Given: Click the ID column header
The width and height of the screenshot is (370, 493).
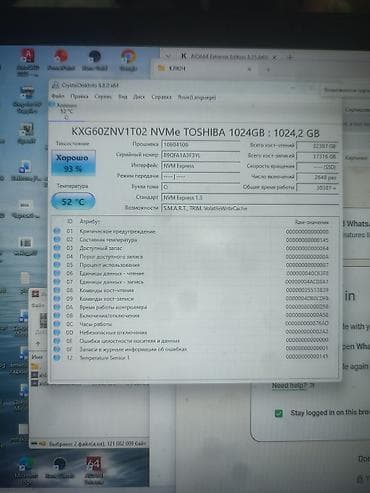Looking at the screenshot, I should tap(70, 221).
